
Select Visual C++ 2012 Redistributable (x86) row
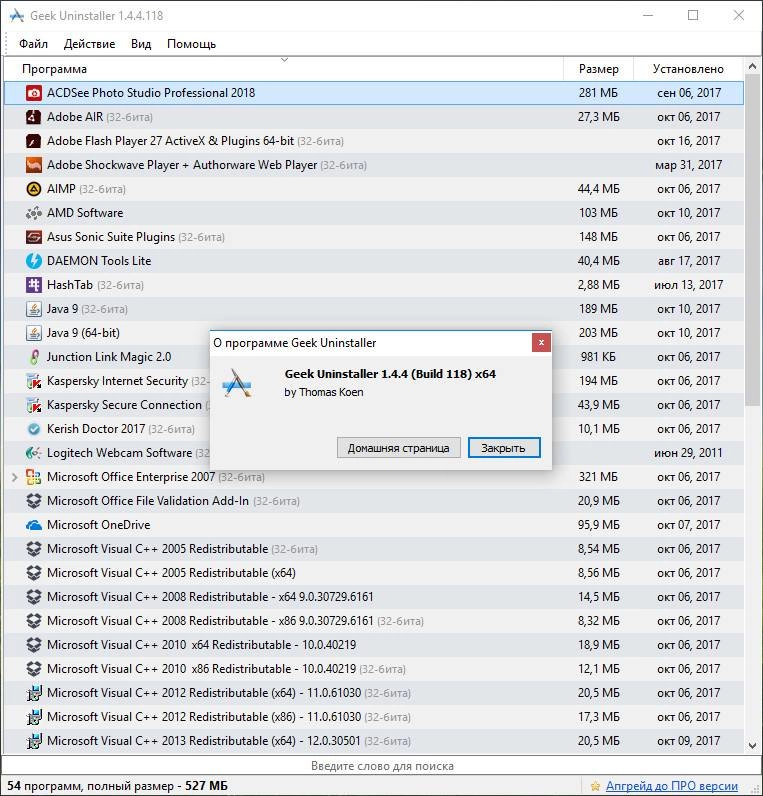374,717
